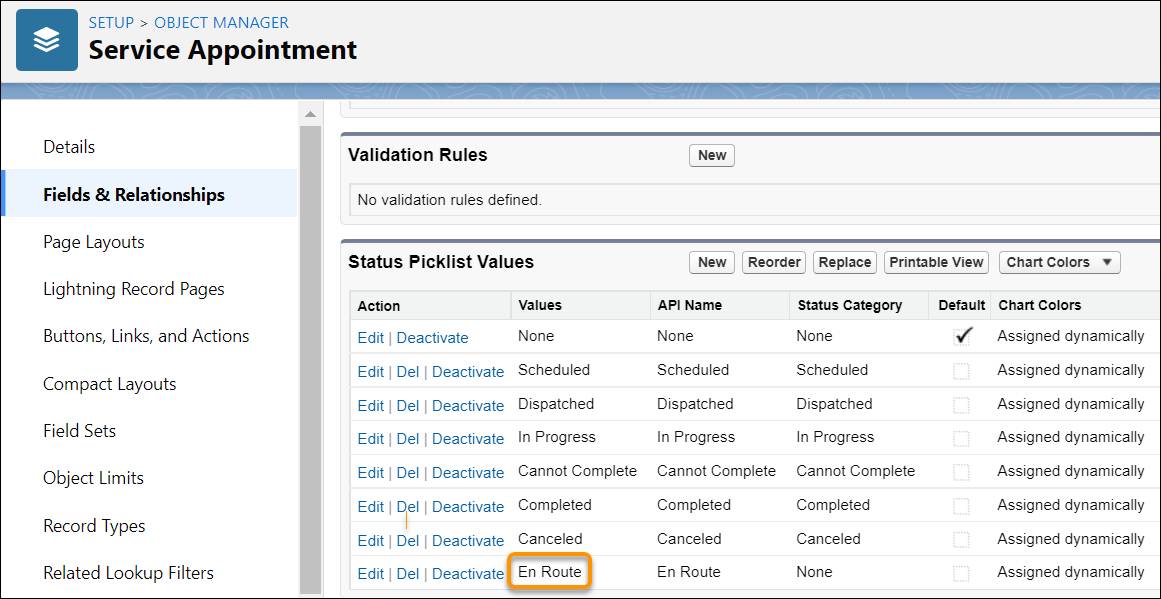Check the Default box for Scheduled status
Screen dimensions: 1161x599
click(x=962, y=370)
